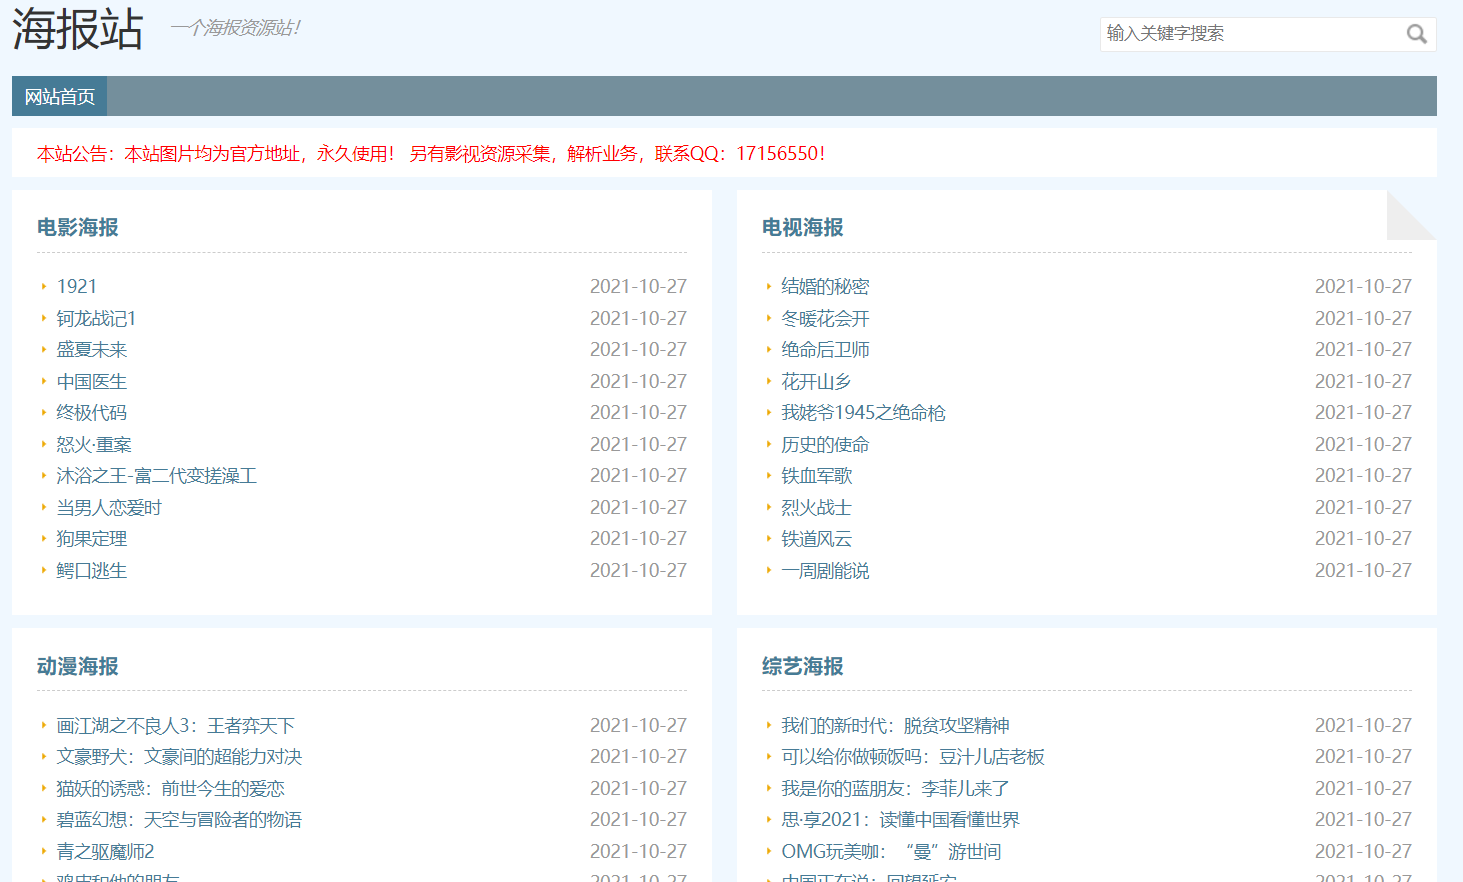Open the 怒火·重案 poster link
Viewport: 1463px width, 882px height.
tap(94, 444)
